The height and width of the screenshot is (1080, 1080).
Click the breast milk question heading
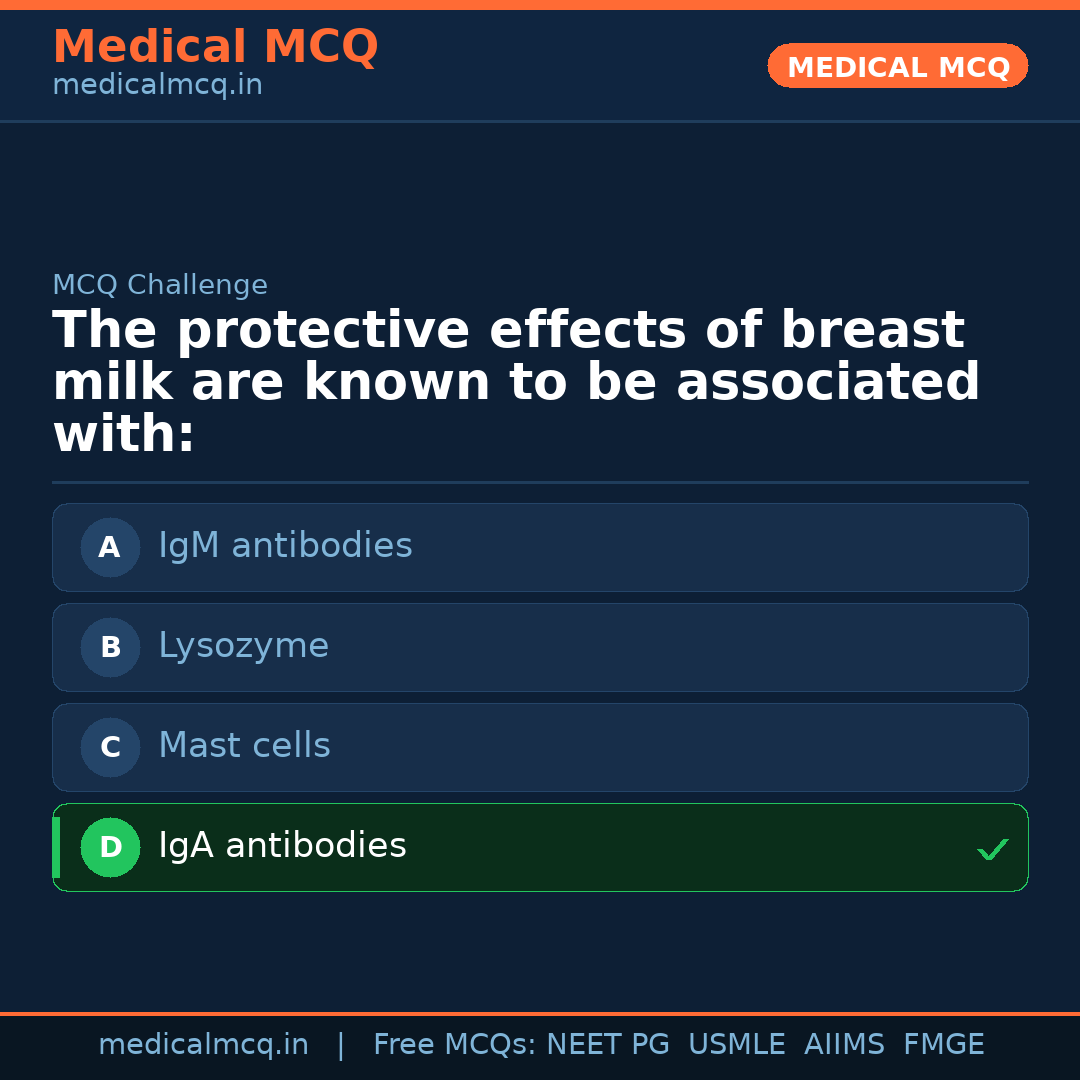[x=515, y=383]
